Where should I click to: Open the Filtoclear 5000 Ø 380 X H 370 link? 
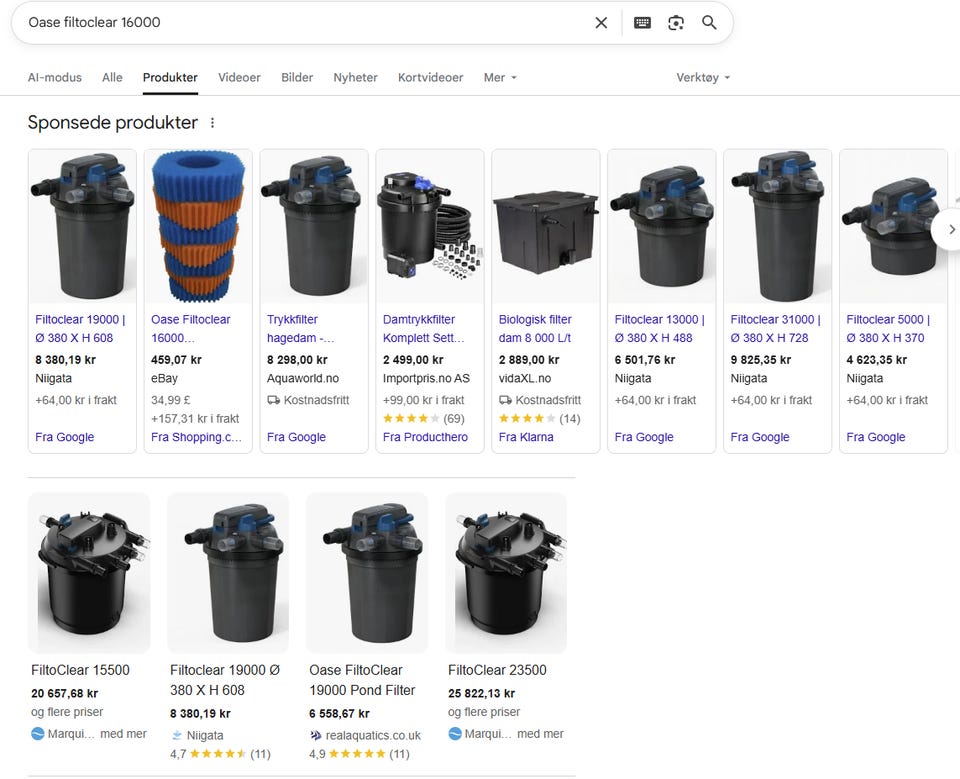point(888,328)
